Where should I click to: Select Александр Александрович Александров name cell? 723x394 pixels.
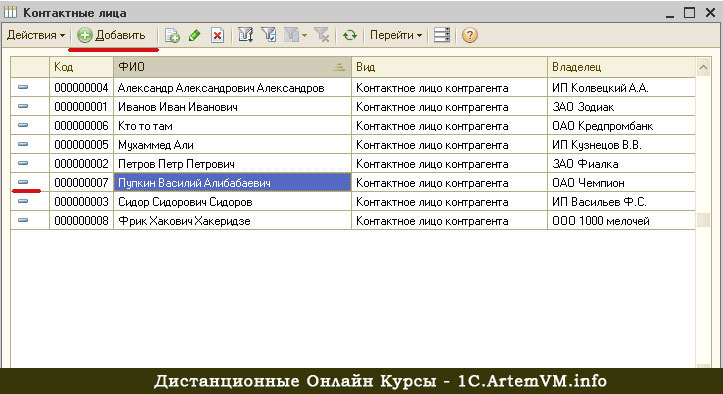(x=232, y=88)
